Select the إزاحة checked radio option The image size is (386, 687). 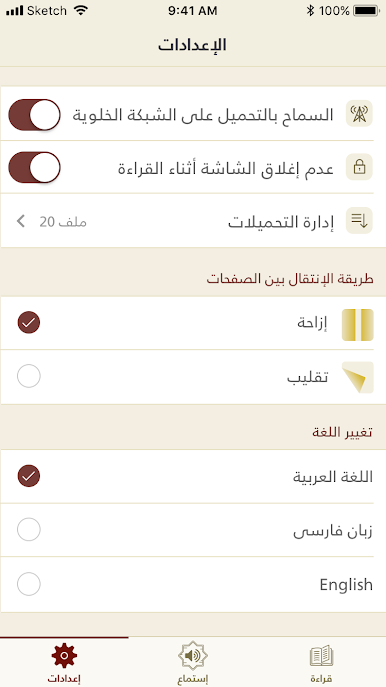tap(29, 322)
